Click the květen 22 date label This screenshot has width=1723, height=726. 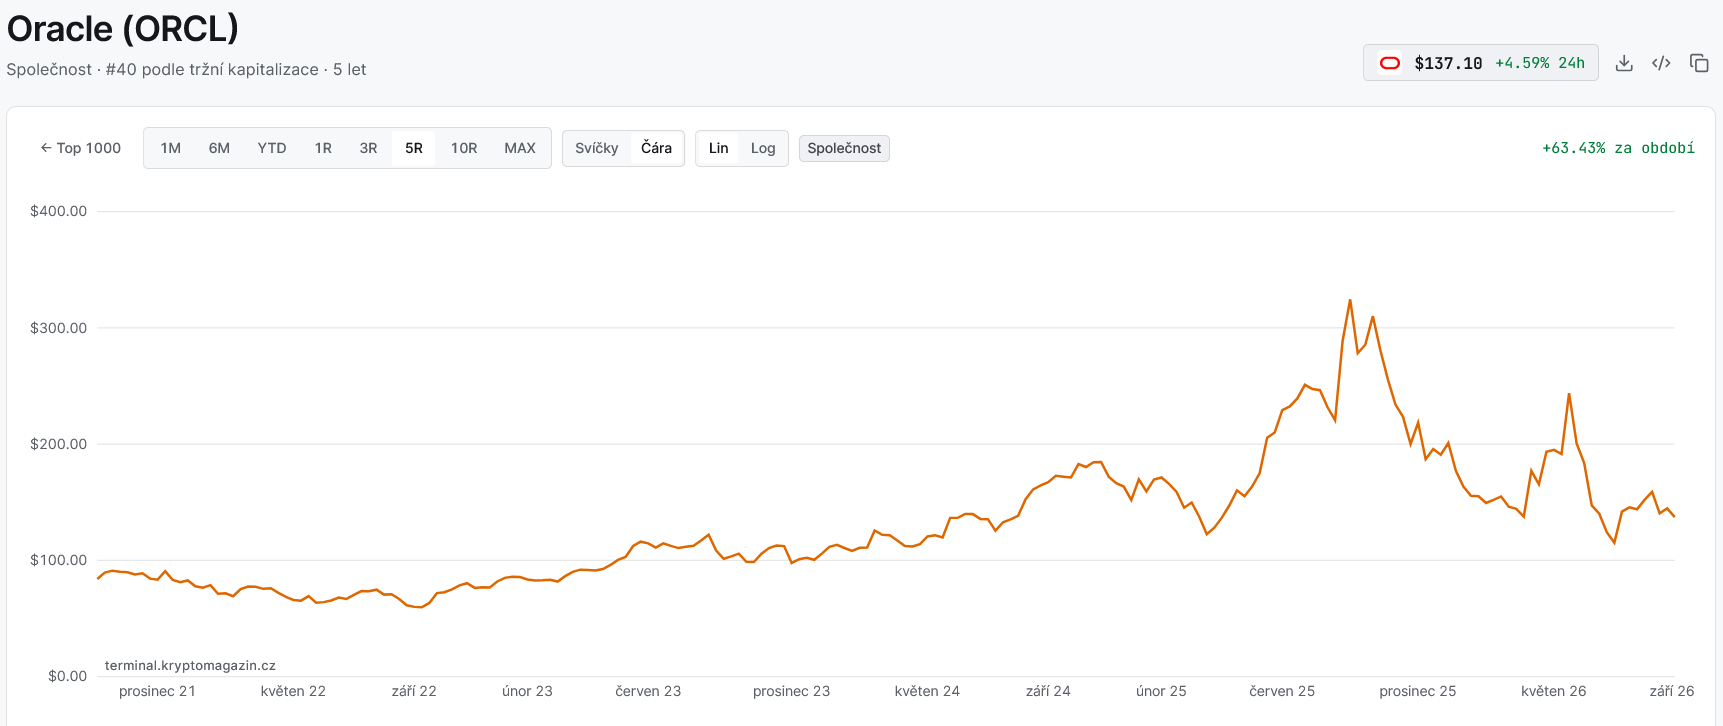pos(293,691)
